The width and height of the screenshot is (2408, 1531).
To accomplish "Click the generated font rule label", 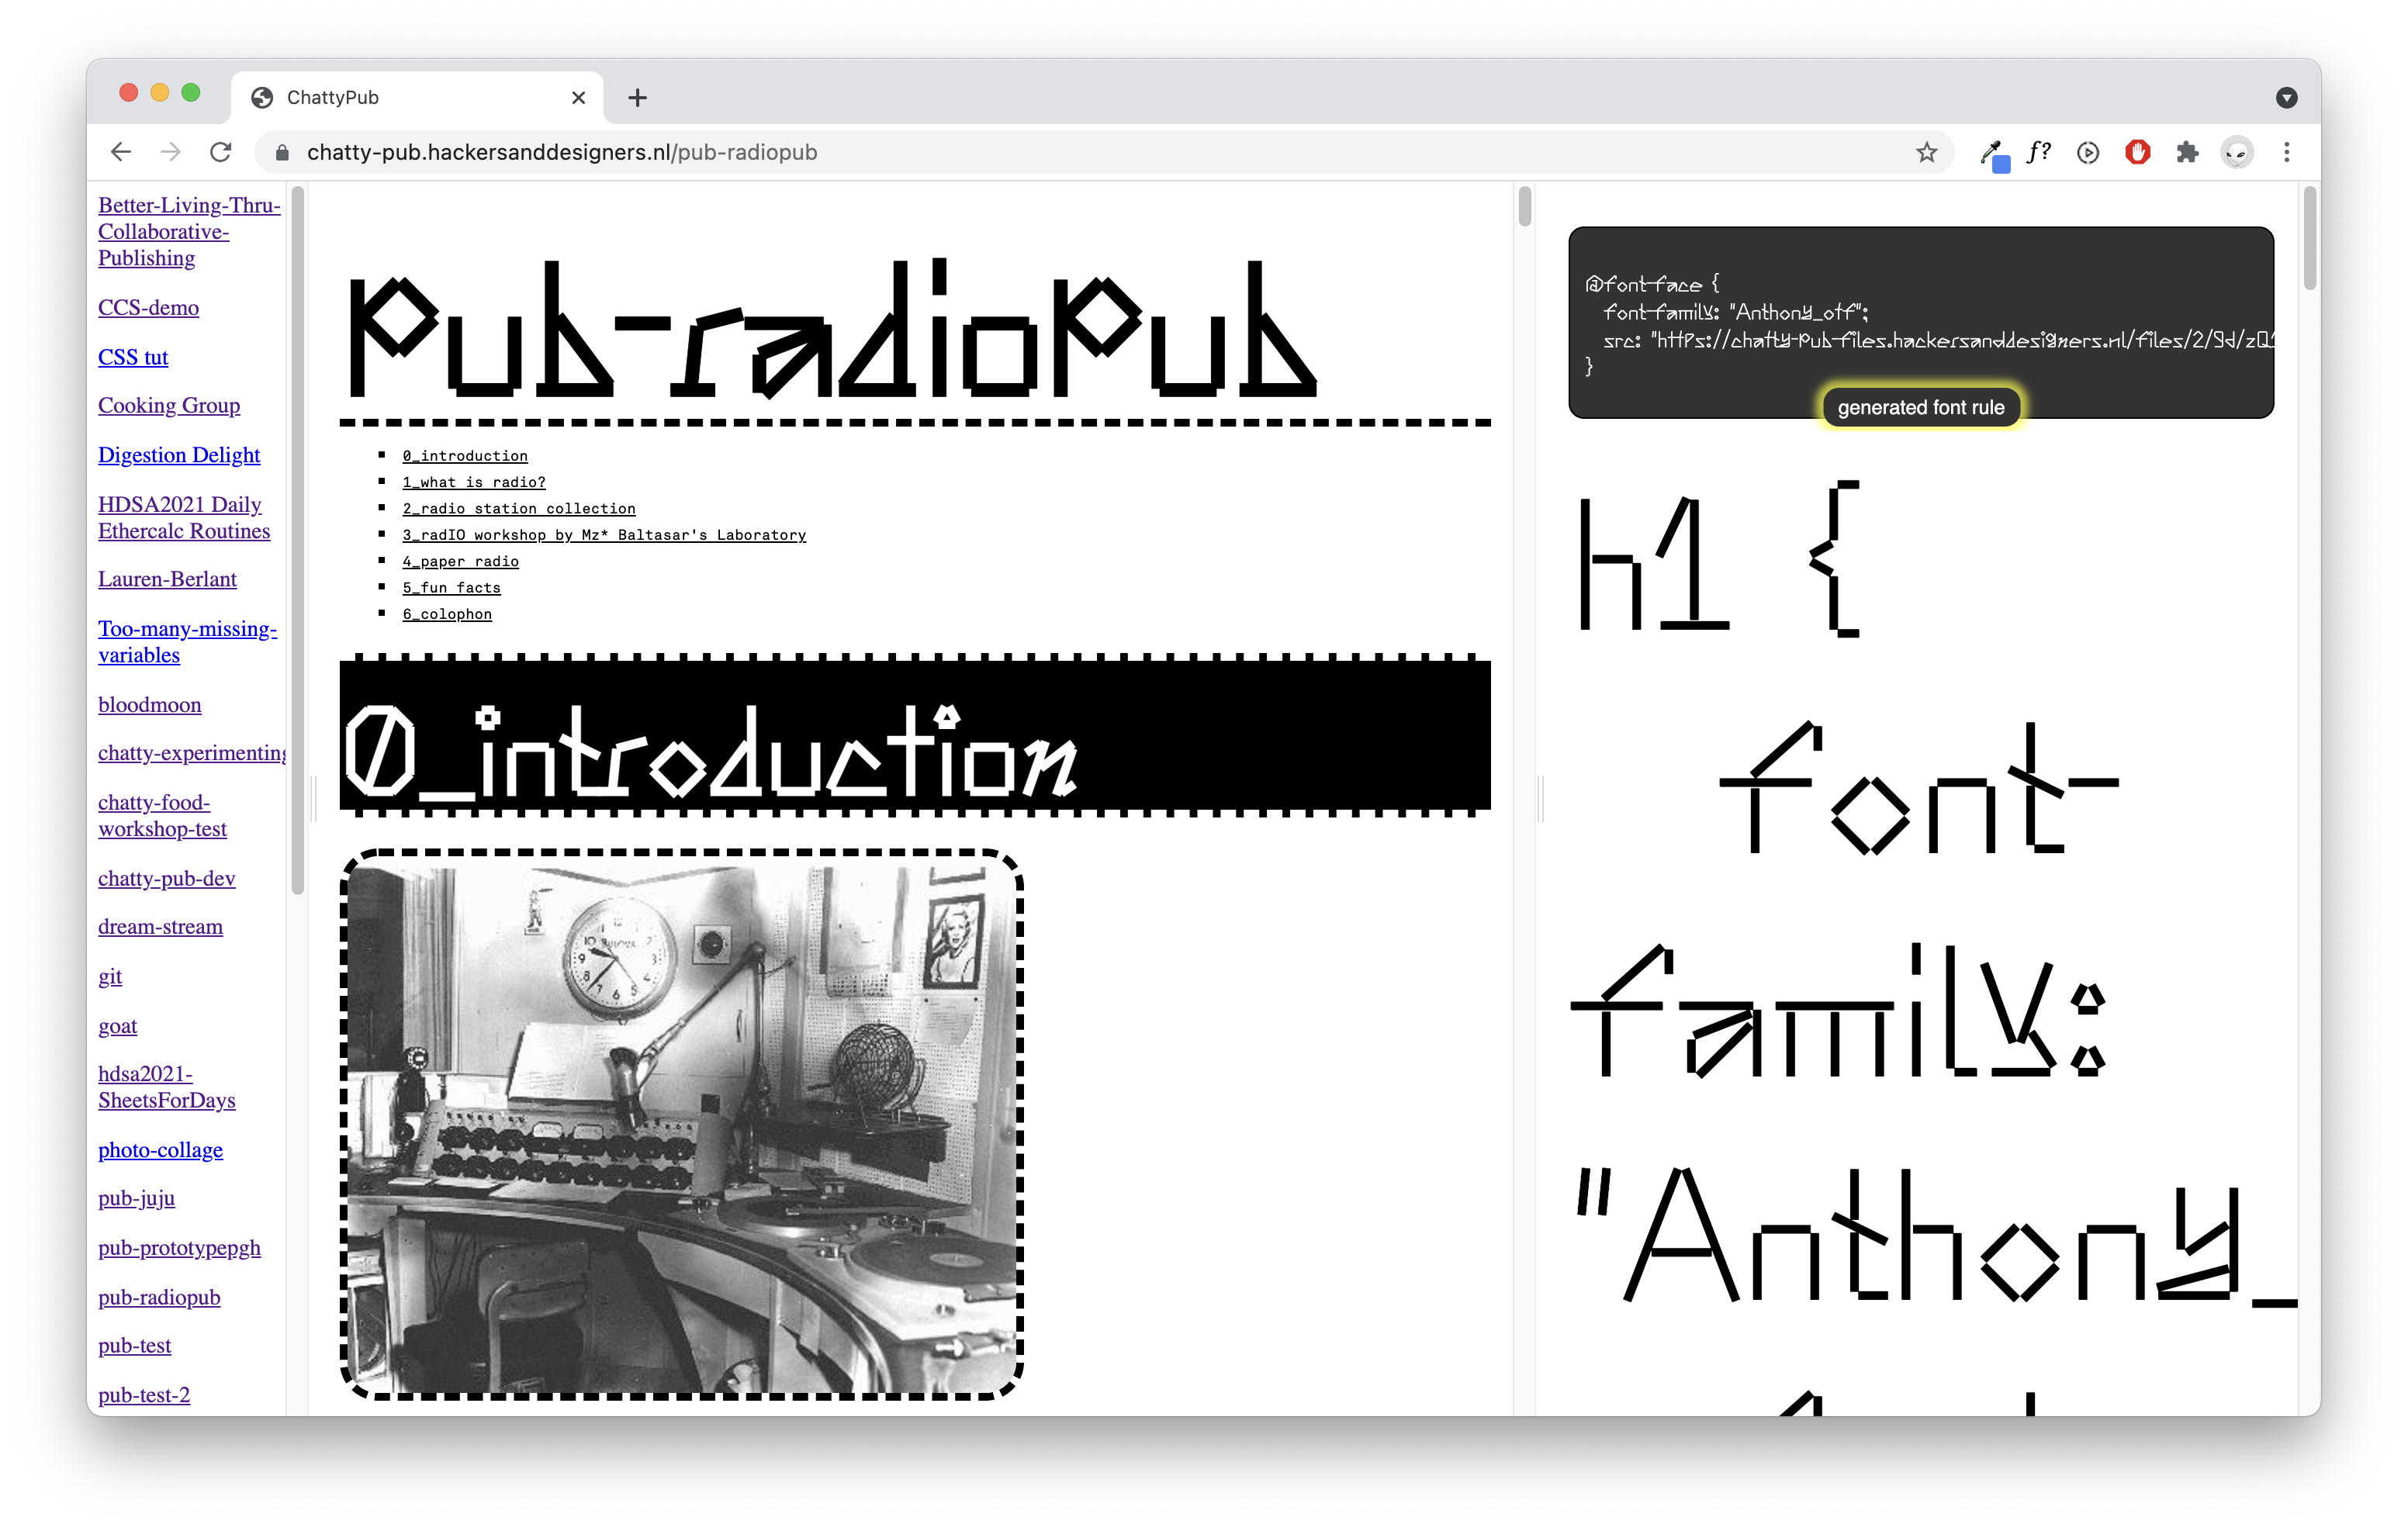I will [1920, 407].
